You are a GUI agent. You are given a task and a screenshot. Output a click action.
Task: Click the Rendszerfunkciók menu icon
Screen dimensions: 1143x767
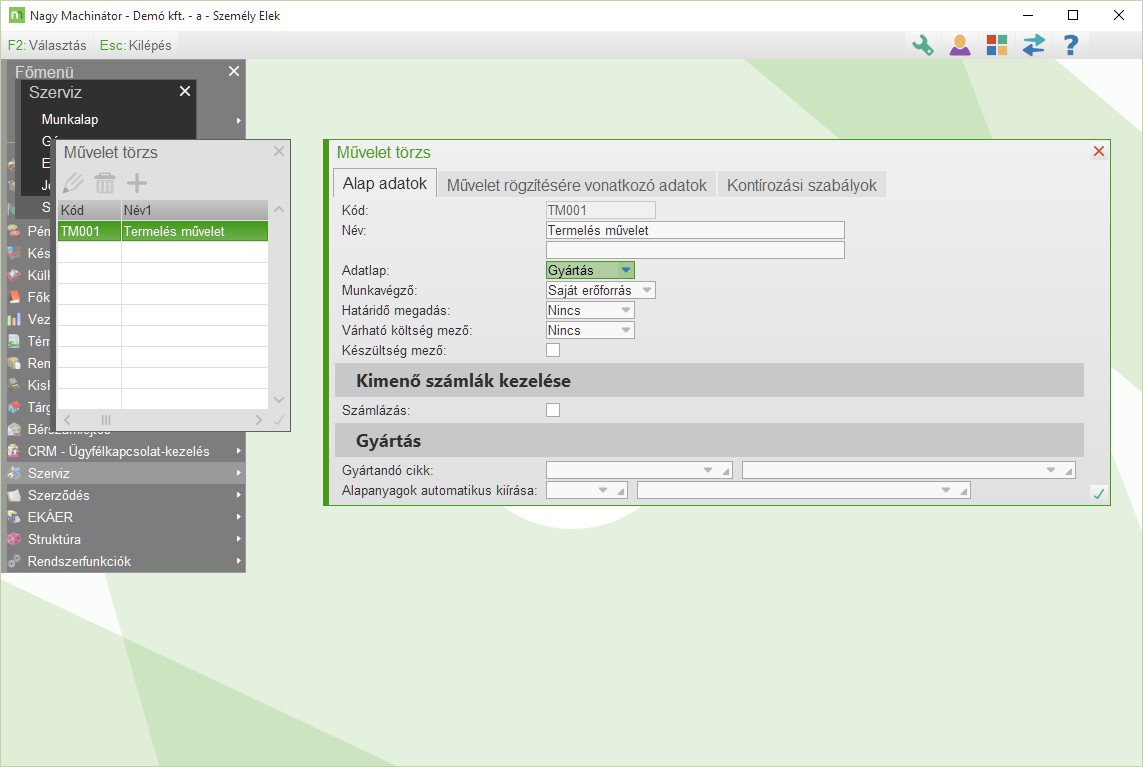(14, 561)
